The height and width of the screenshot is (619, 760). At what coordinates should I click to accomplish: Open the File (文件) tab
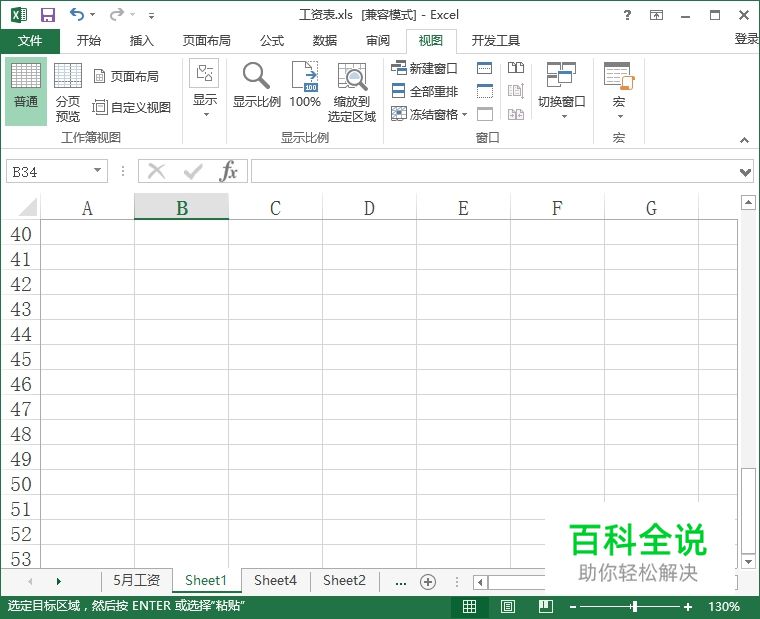click(30, 41)
